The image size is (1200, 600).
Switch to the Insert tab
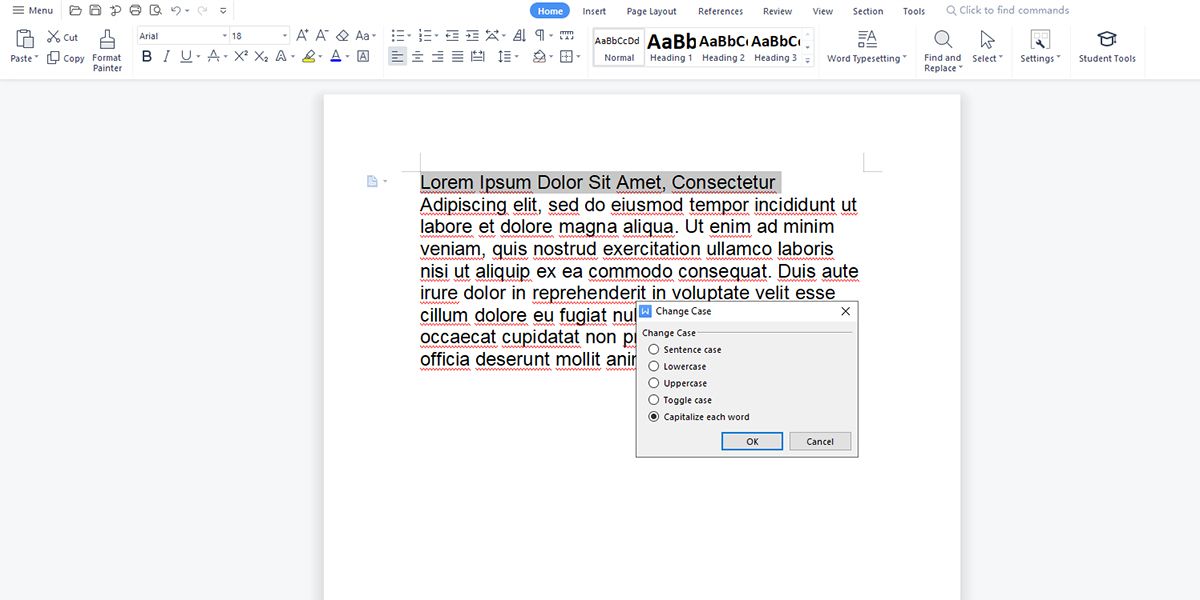tap(594, 10)
